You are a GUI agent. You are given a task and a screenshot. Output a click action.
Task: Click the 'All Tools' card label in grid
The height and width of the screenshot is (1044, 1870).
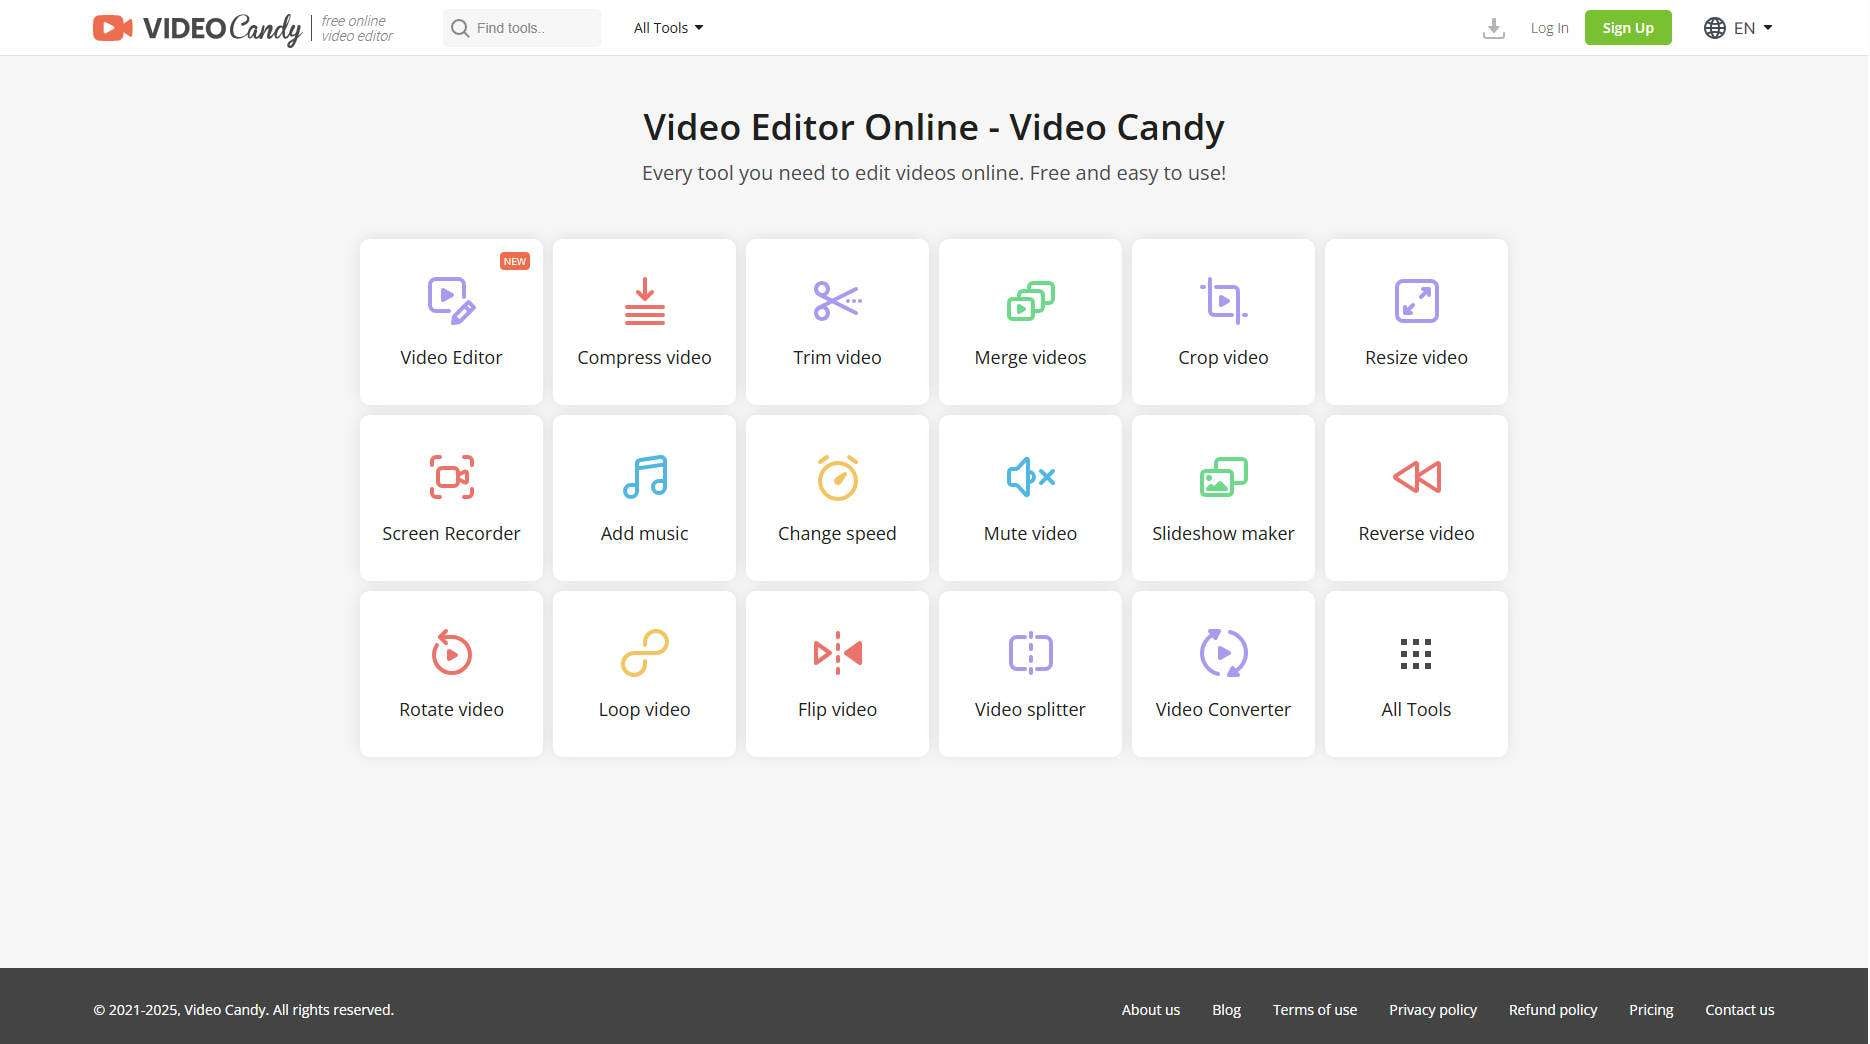[x=1416, y=710]
